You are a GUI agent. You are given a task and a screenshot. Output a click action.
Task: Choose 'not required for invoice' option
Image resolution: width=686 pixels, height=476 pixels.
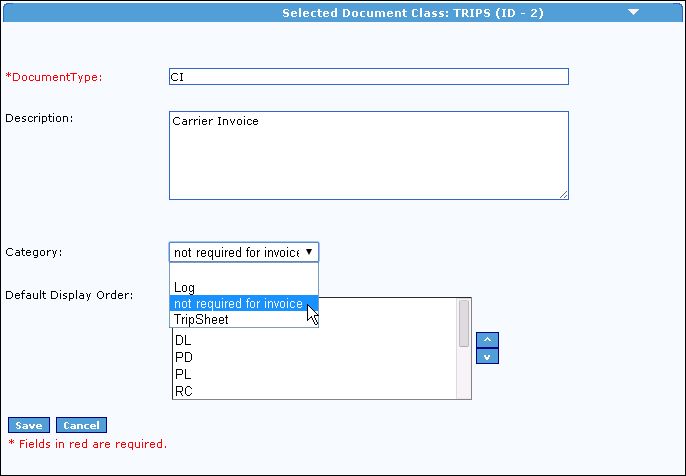(x=244, y=303)
